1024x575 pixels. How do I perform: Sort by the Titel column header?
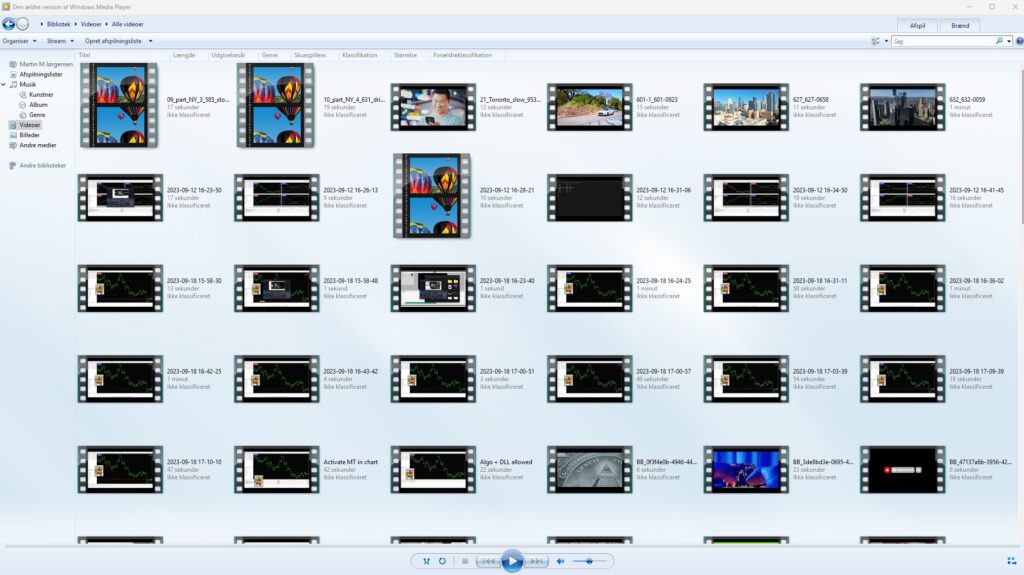point(84,55)
